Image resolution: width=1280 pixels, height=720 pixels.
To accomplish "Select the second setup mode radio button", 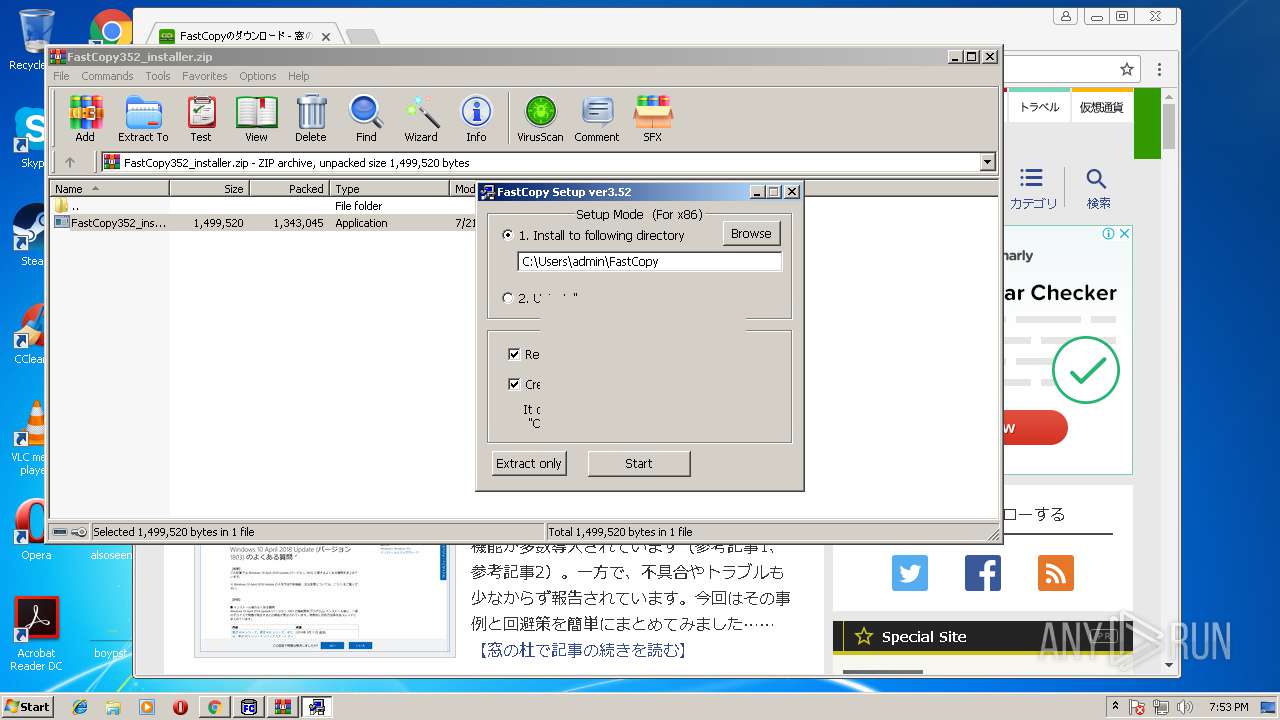I will (508, 298).
